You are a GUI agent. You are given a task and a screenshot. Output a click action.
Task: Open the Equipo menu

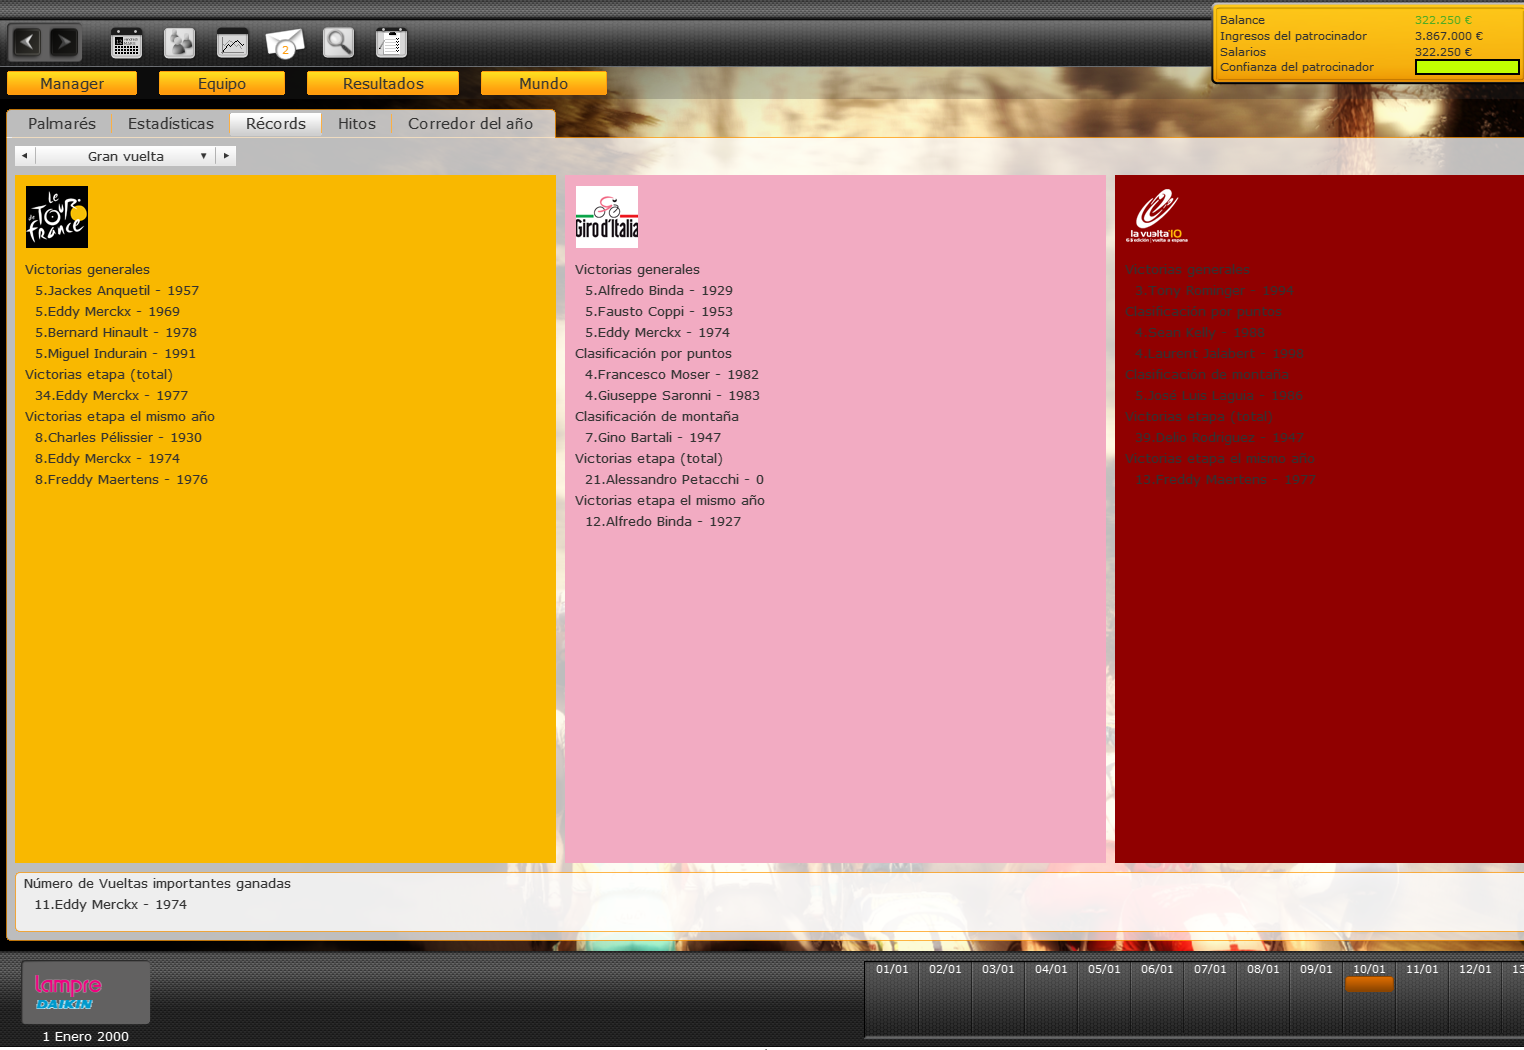pos(222,84)
